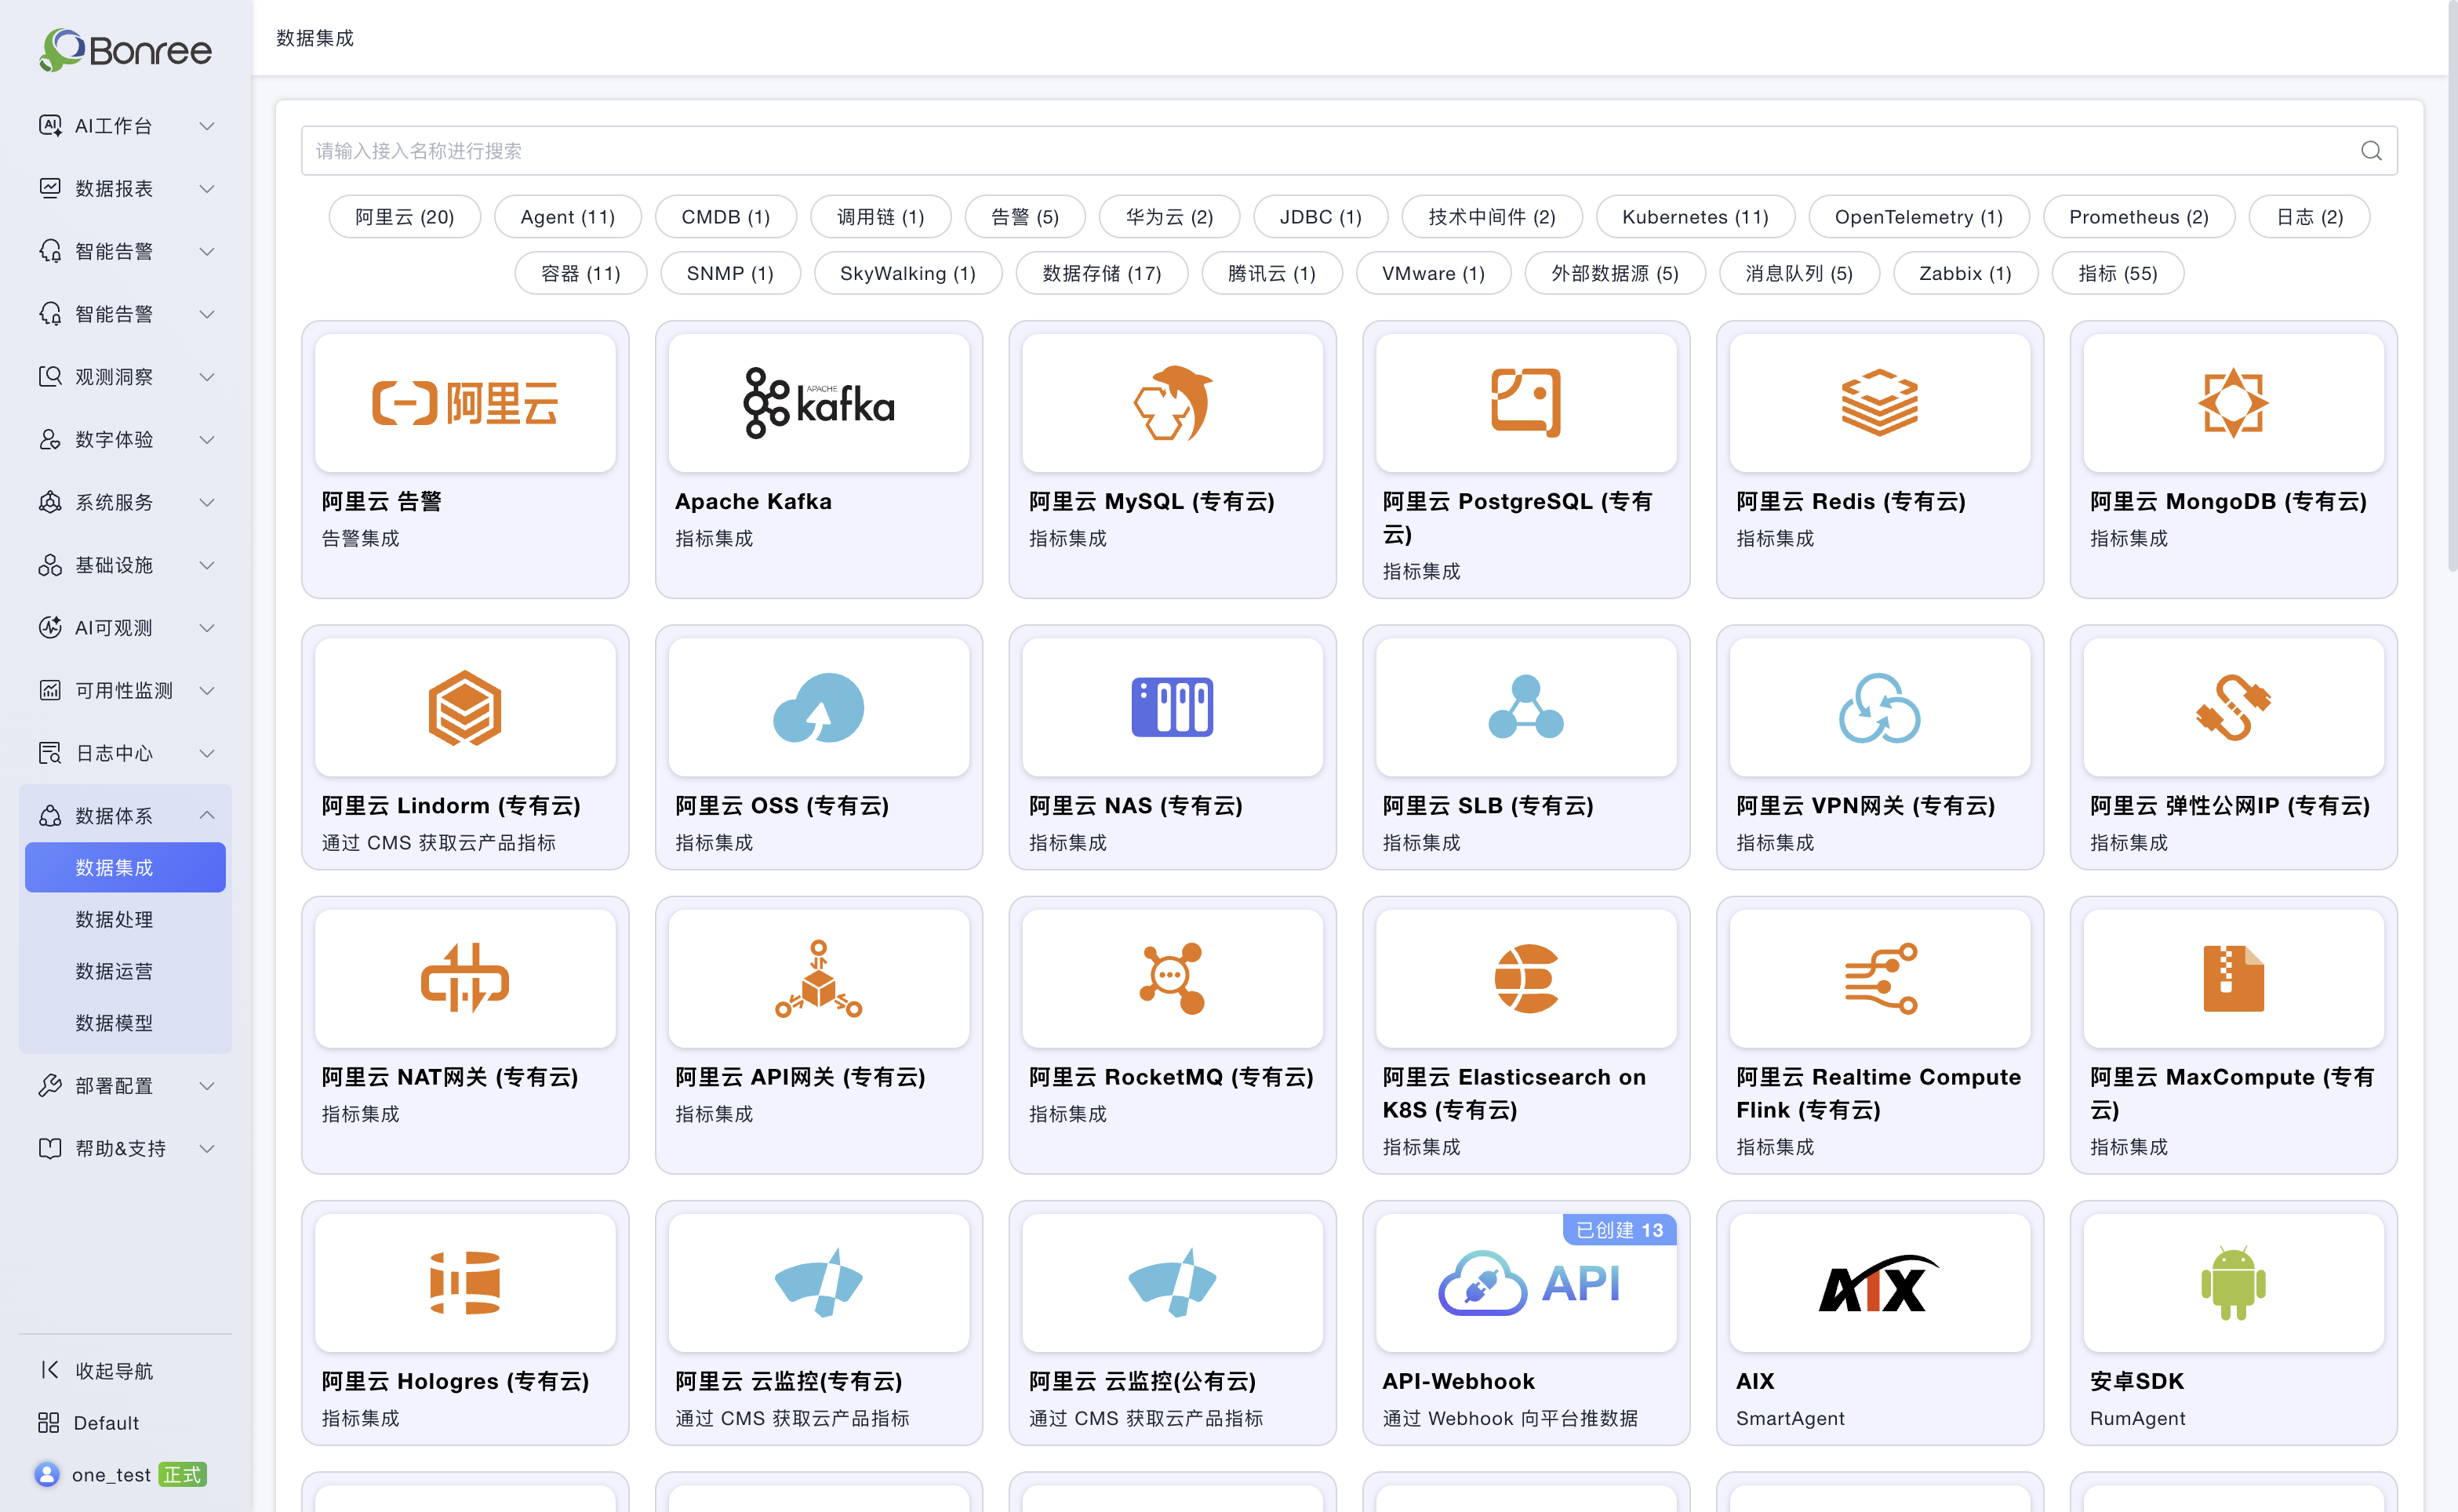Open 阿里云 云监控(专有云) icon
The height and width of the screenshot is (1512, 2458).
818,1282
